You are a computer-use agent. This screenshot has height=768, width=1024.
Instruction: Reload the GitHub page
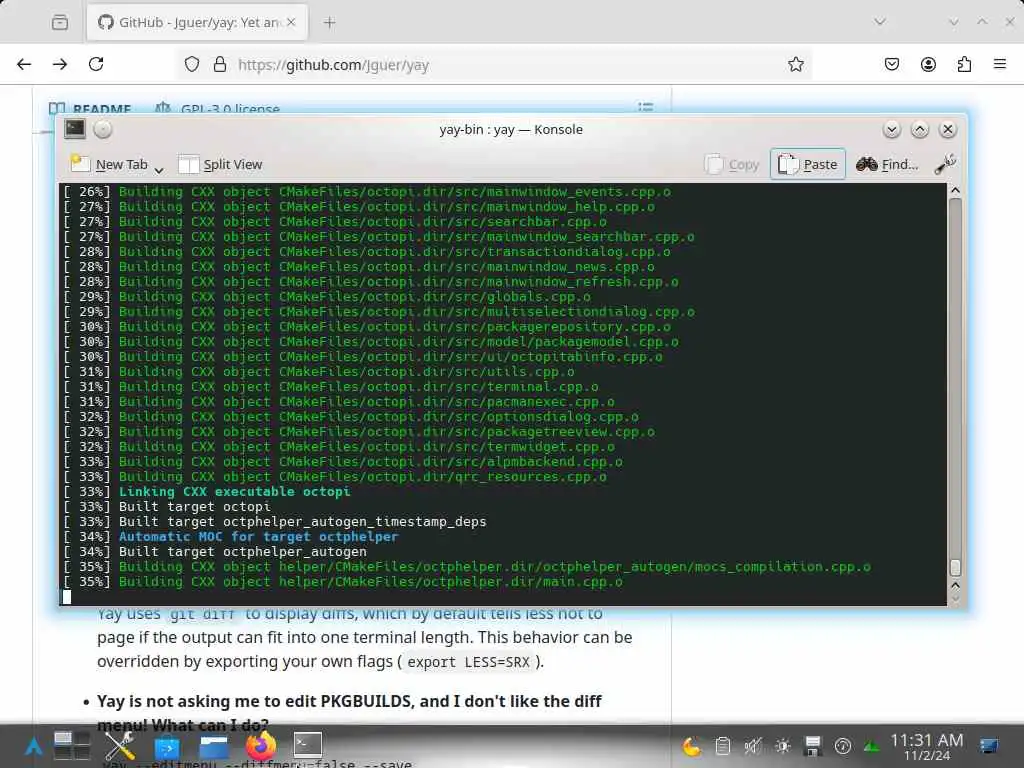(96, 64)
